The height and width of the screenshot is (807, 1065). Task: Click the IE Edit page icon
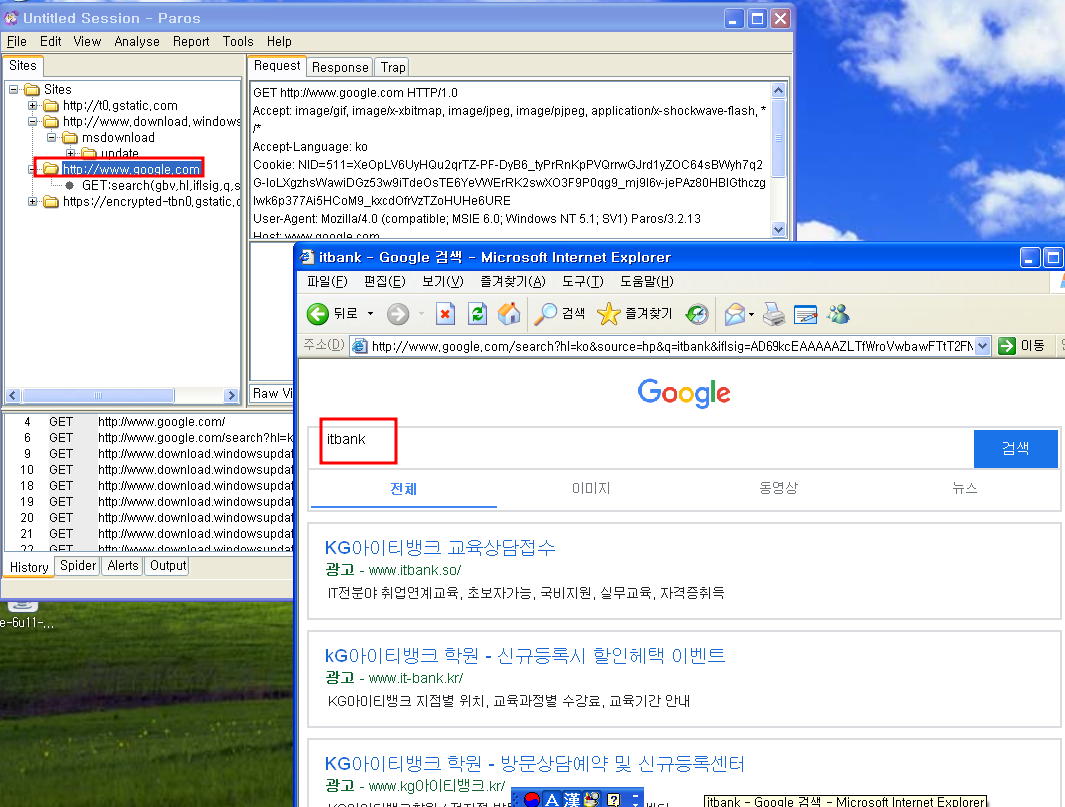coord(806,314)
